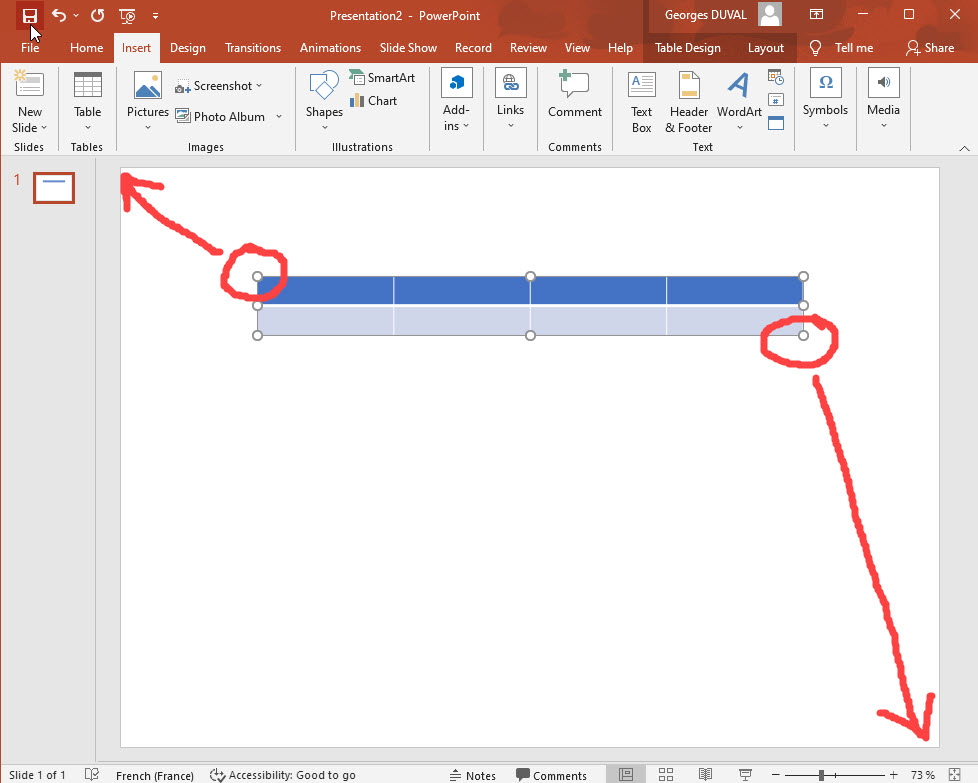Screen dimensions: 978x783
Task: Switch to the Home tab
Action: (x=87, y=48)
